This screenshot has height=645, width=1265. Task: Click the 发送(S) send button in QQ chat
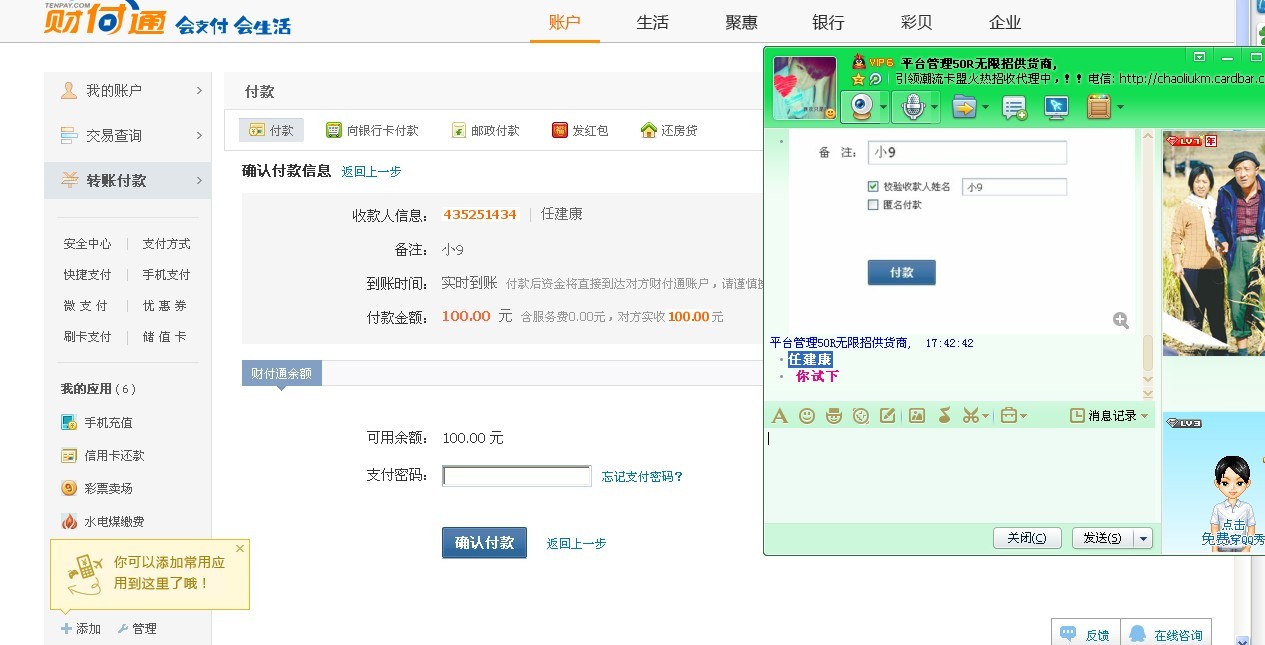coord(1103,538)
